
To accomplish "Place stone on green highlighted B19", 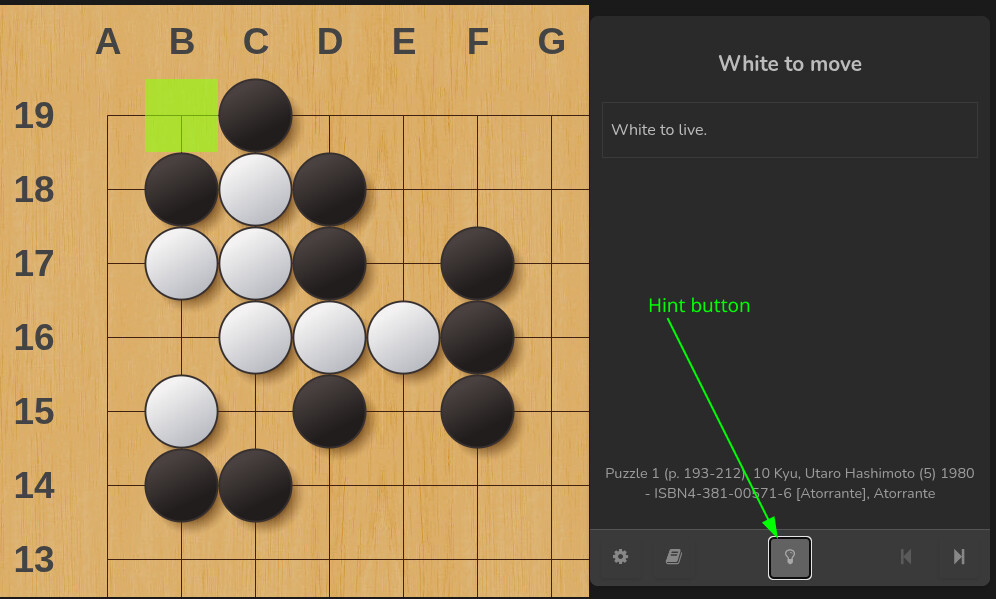I will (x=182, y=116).
